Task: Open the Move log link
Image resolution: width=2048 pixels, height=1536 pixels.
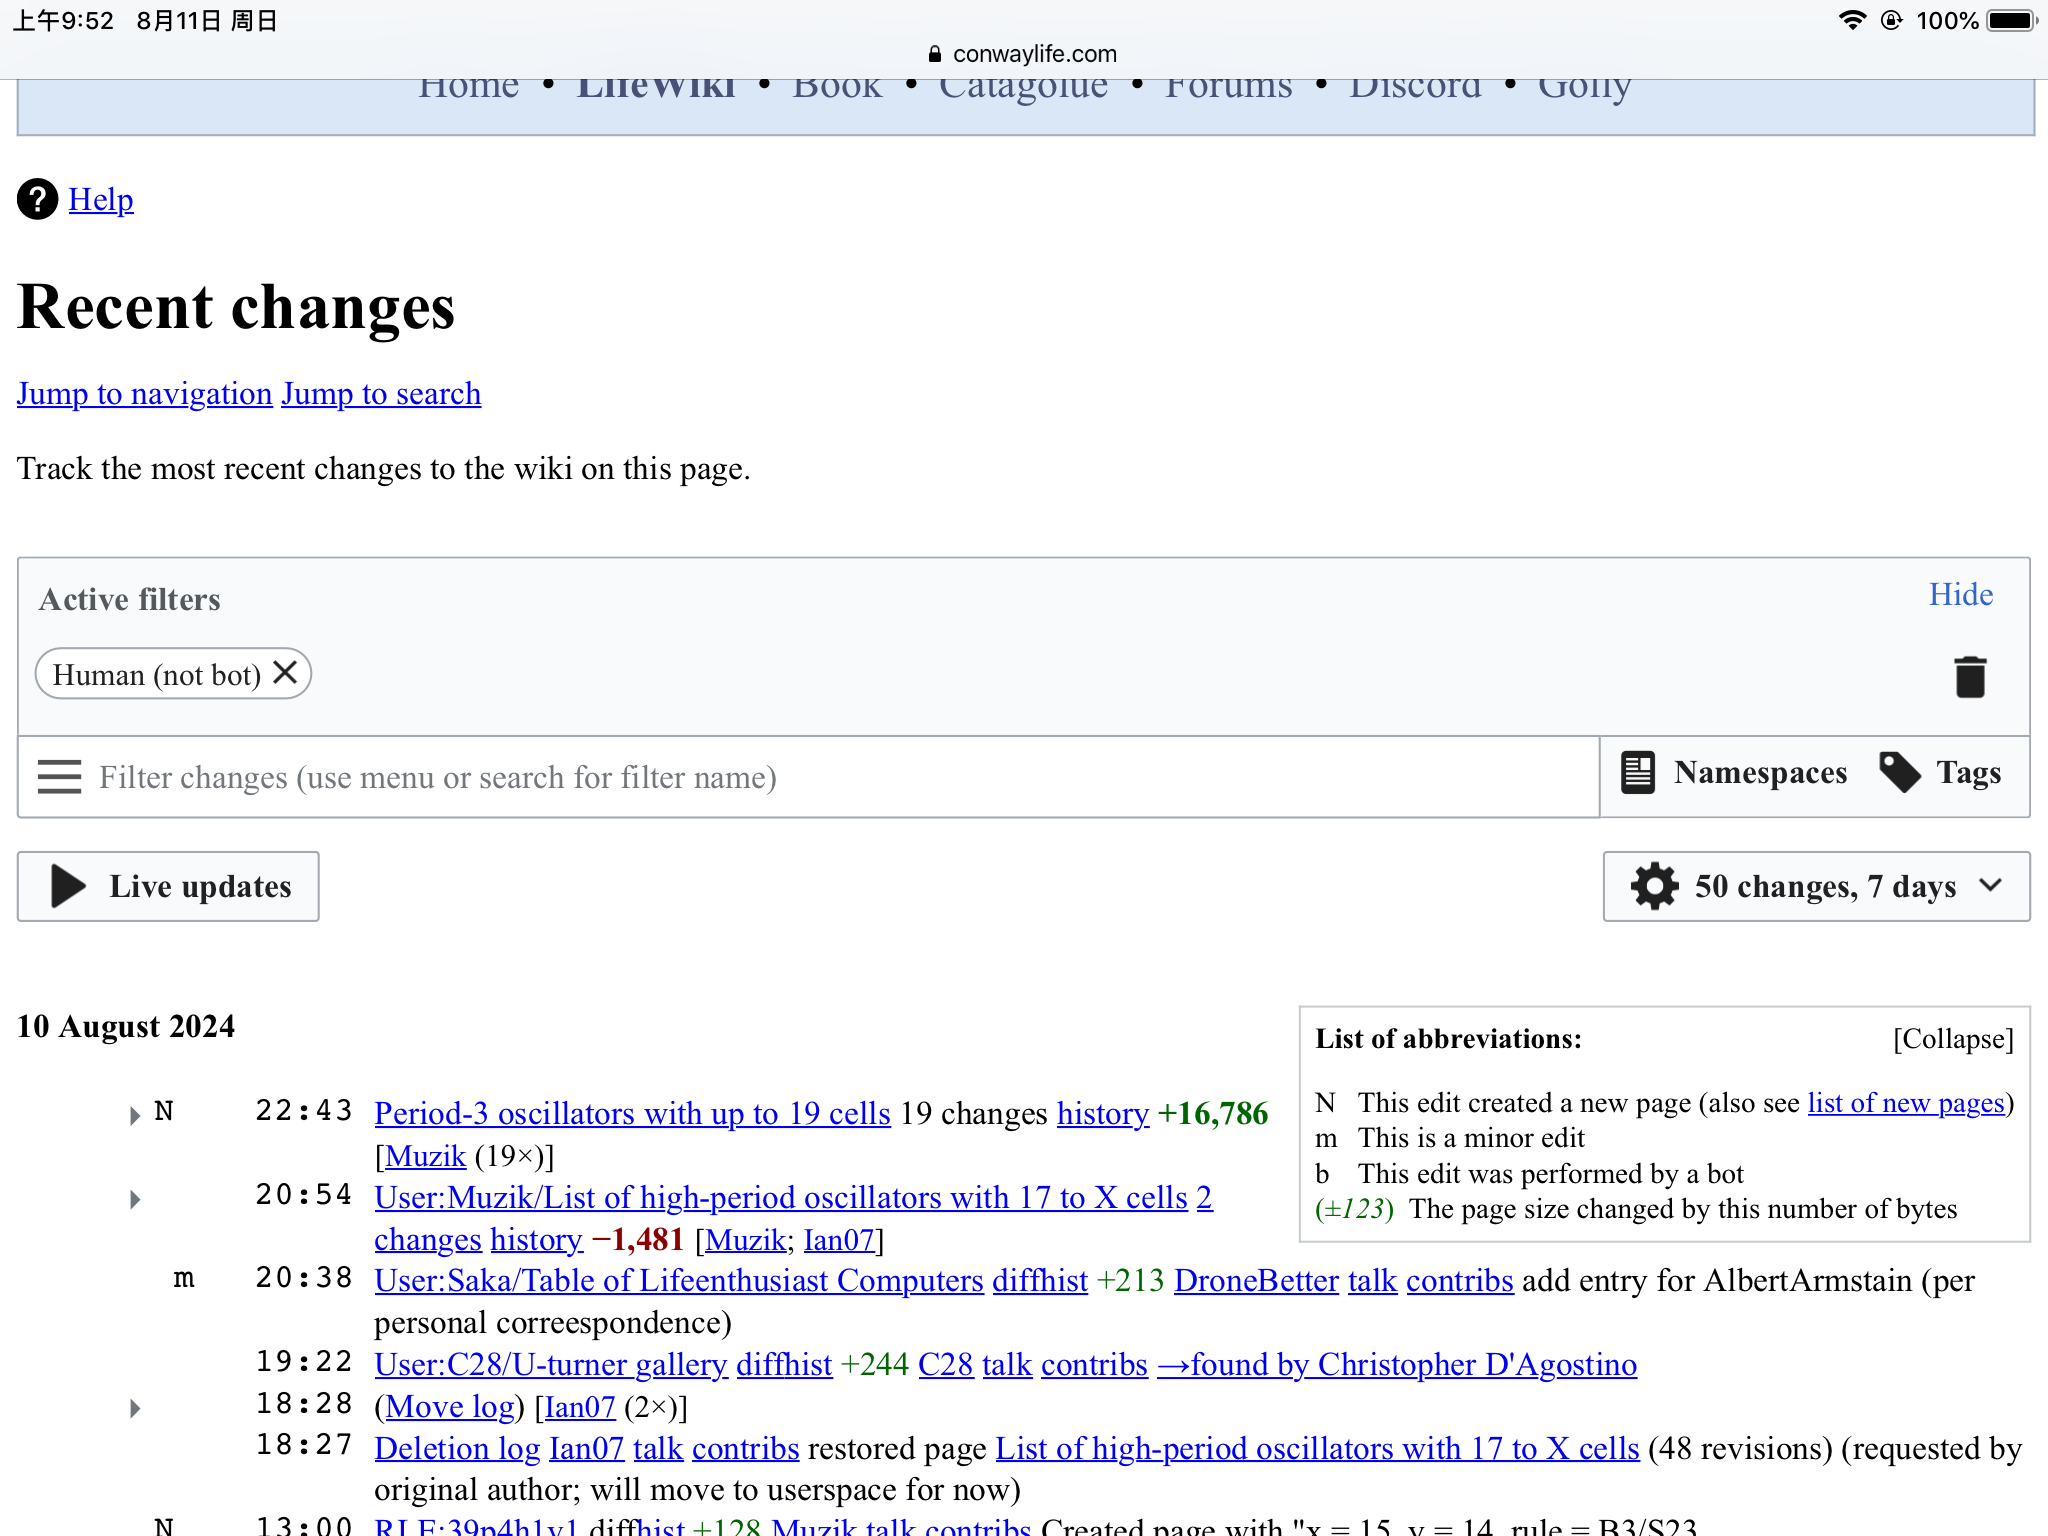Action: pos(450,1406)
